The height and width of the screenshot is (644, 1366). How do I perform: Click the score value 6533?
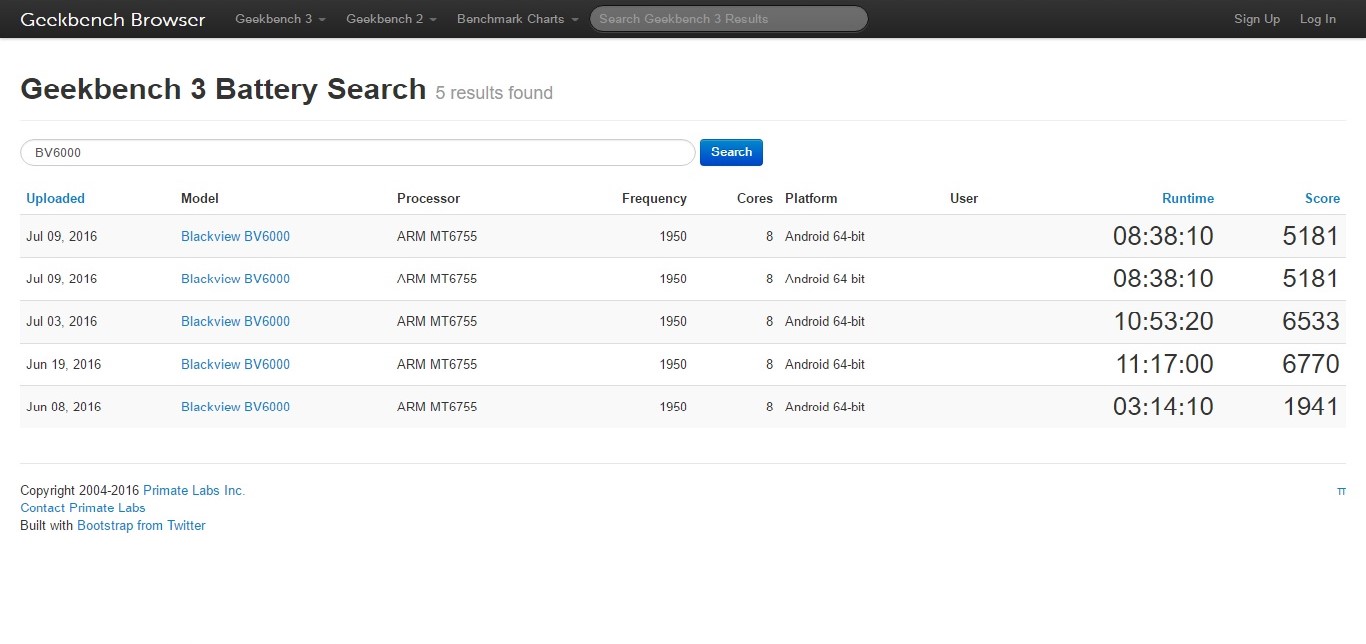tap(1311, 321)
